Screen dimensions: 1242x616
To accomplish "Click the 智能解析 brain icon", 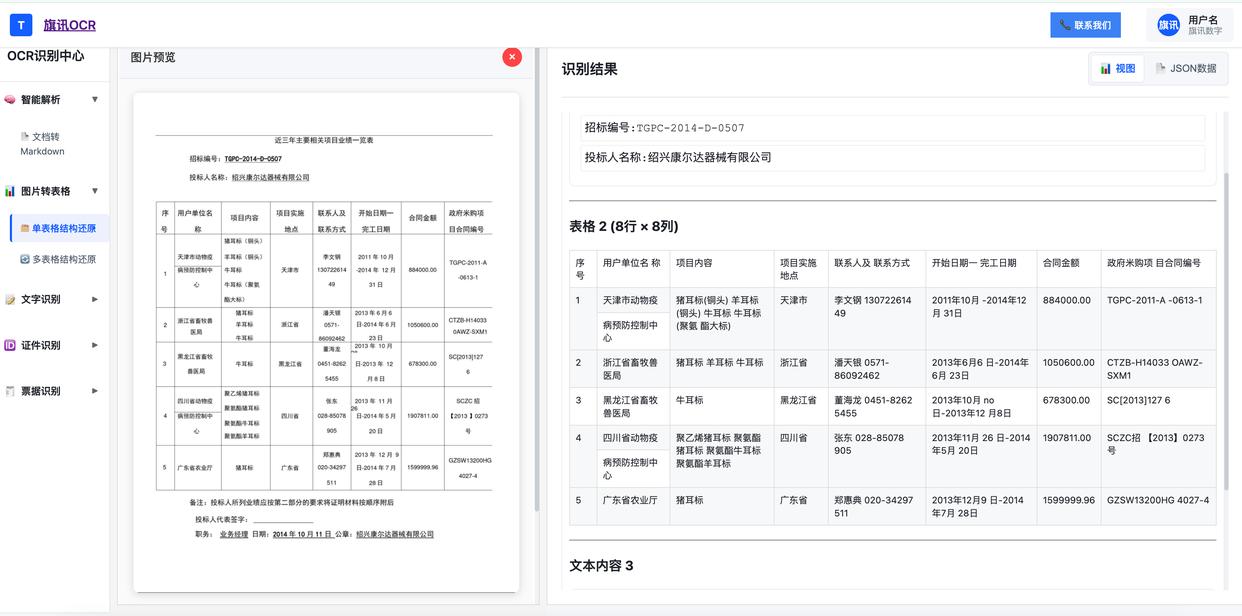I will pos(10,100).
